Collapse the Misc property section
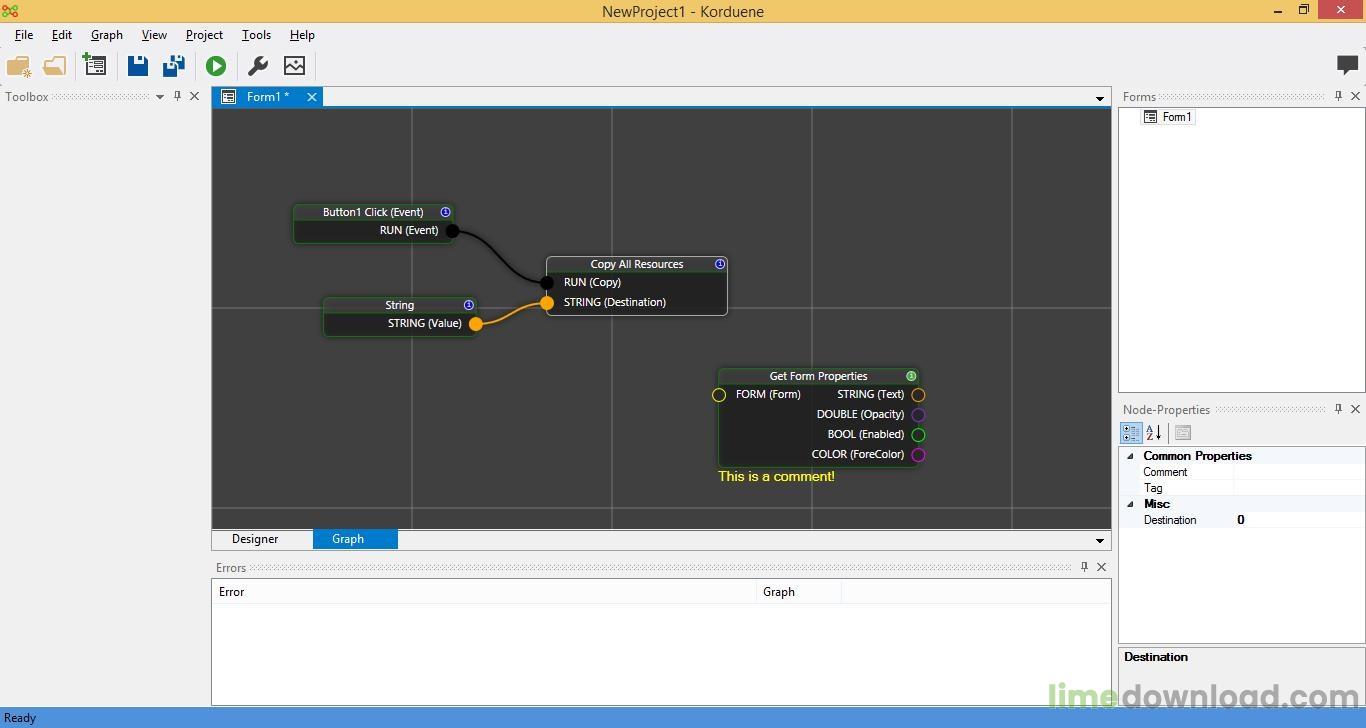Screen dimensions: 1366x728 click(x=1131, y=504)
